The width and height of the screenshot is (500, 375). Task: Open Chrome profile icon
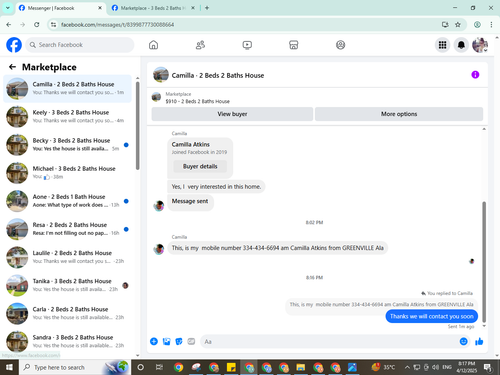[x=477, y=24]
